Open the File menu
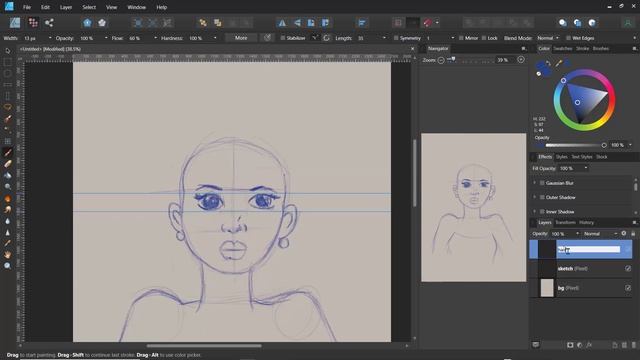 (27, 7)
